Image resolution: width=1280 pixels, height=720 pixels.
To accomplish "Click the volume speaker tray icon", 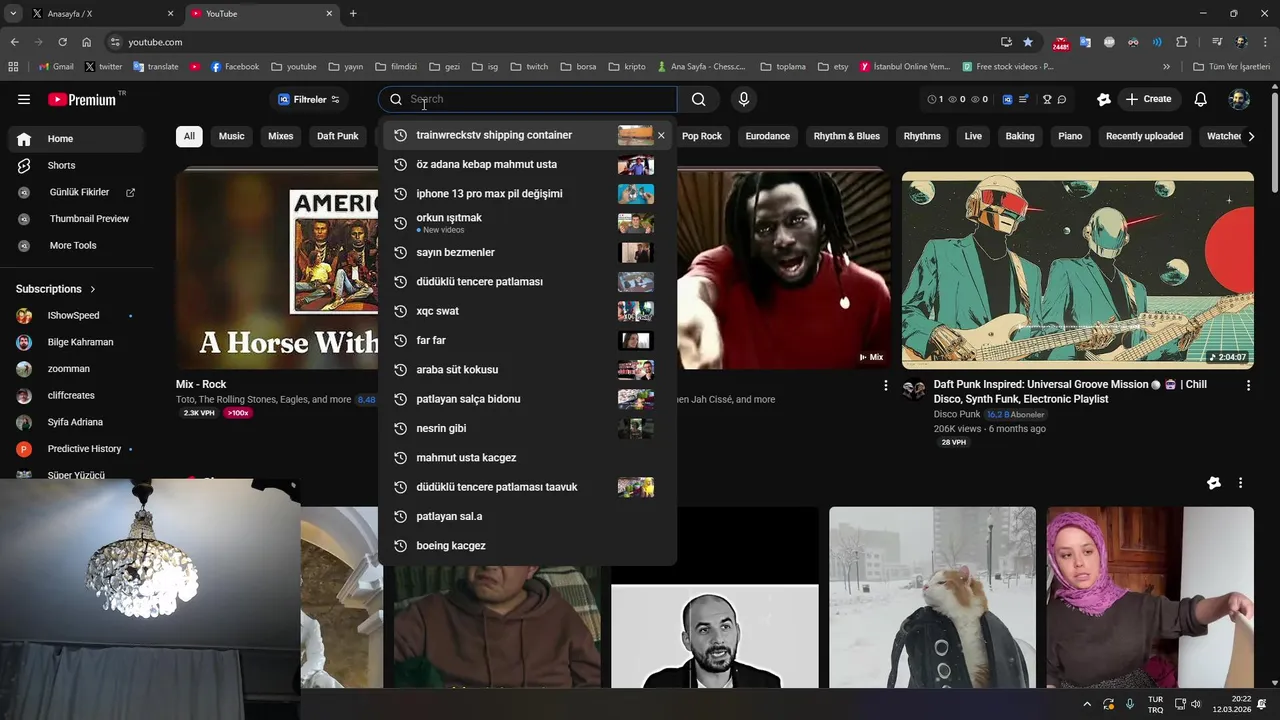I will click(1196, 704).
